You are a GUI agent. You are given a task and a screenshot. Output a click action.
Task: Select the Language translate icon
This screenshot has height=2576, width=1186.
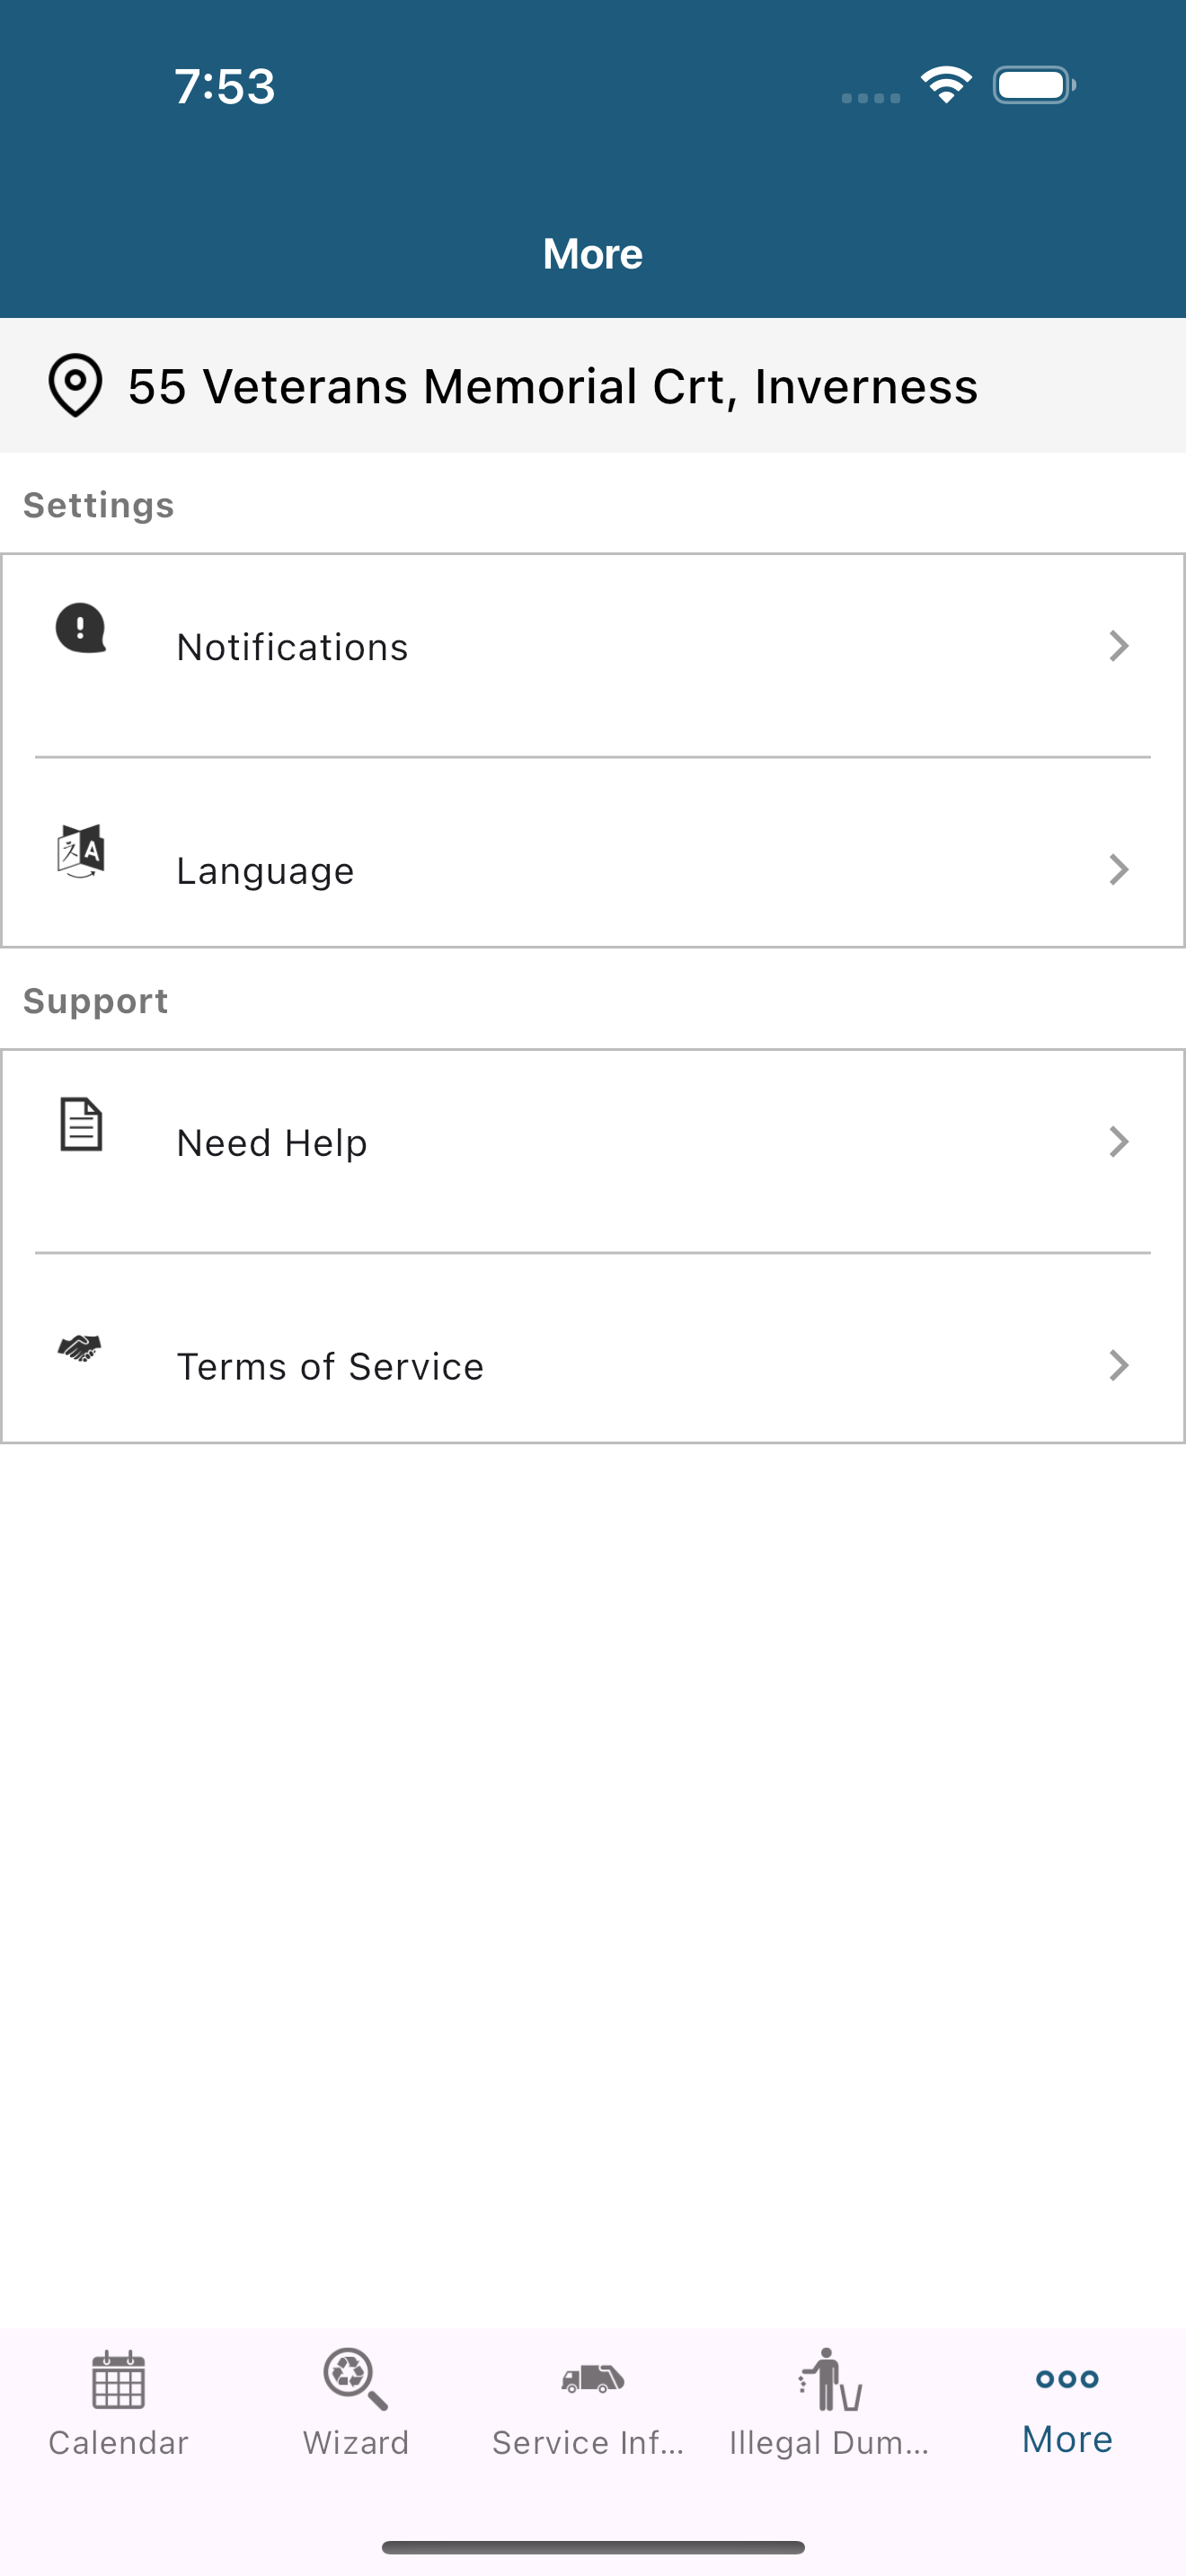coord(81,851)
